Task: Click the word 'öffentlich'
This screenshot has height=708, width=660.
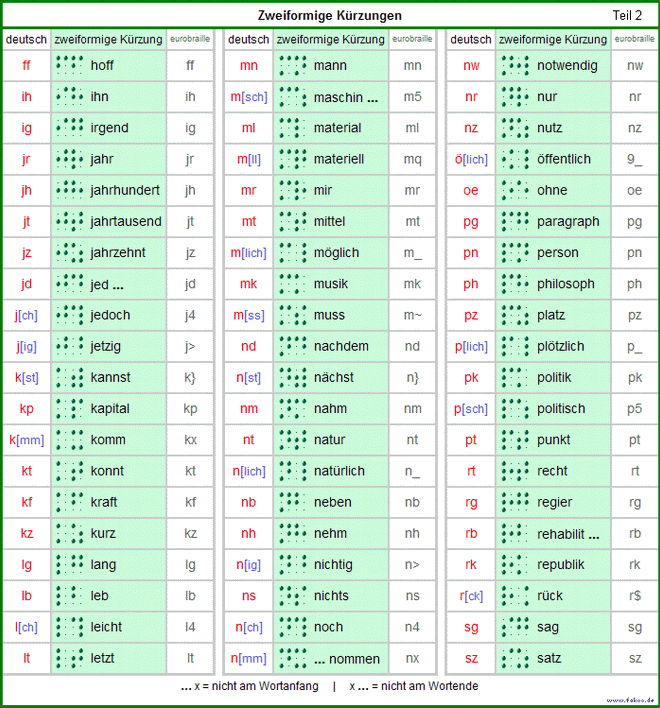Action: [x=564, y=159]
